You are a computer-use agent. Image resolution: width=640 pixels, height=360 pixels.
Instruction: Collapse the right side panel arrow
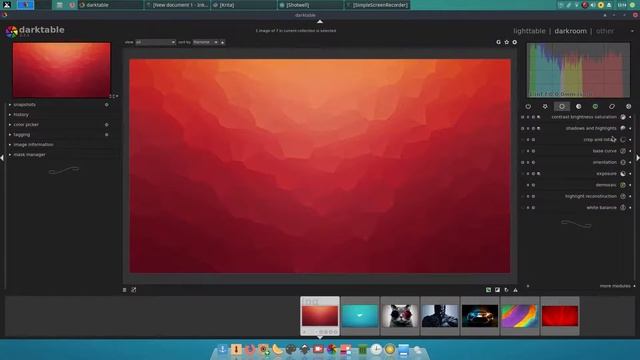tap(638, 158)
